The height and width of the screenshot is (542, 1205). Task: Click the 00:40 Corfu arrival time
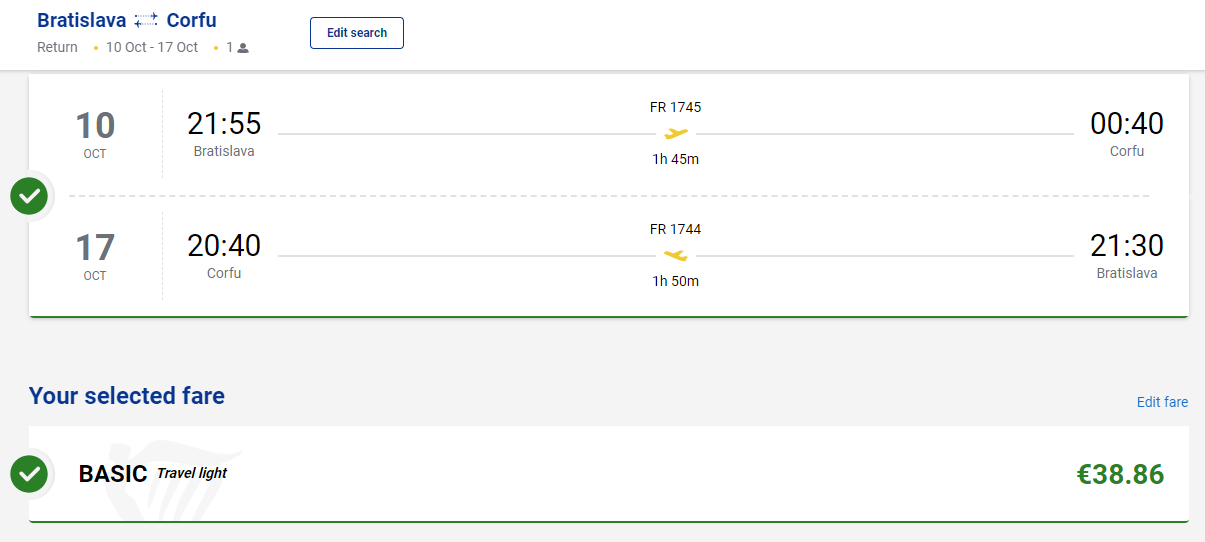point(1127,123)
